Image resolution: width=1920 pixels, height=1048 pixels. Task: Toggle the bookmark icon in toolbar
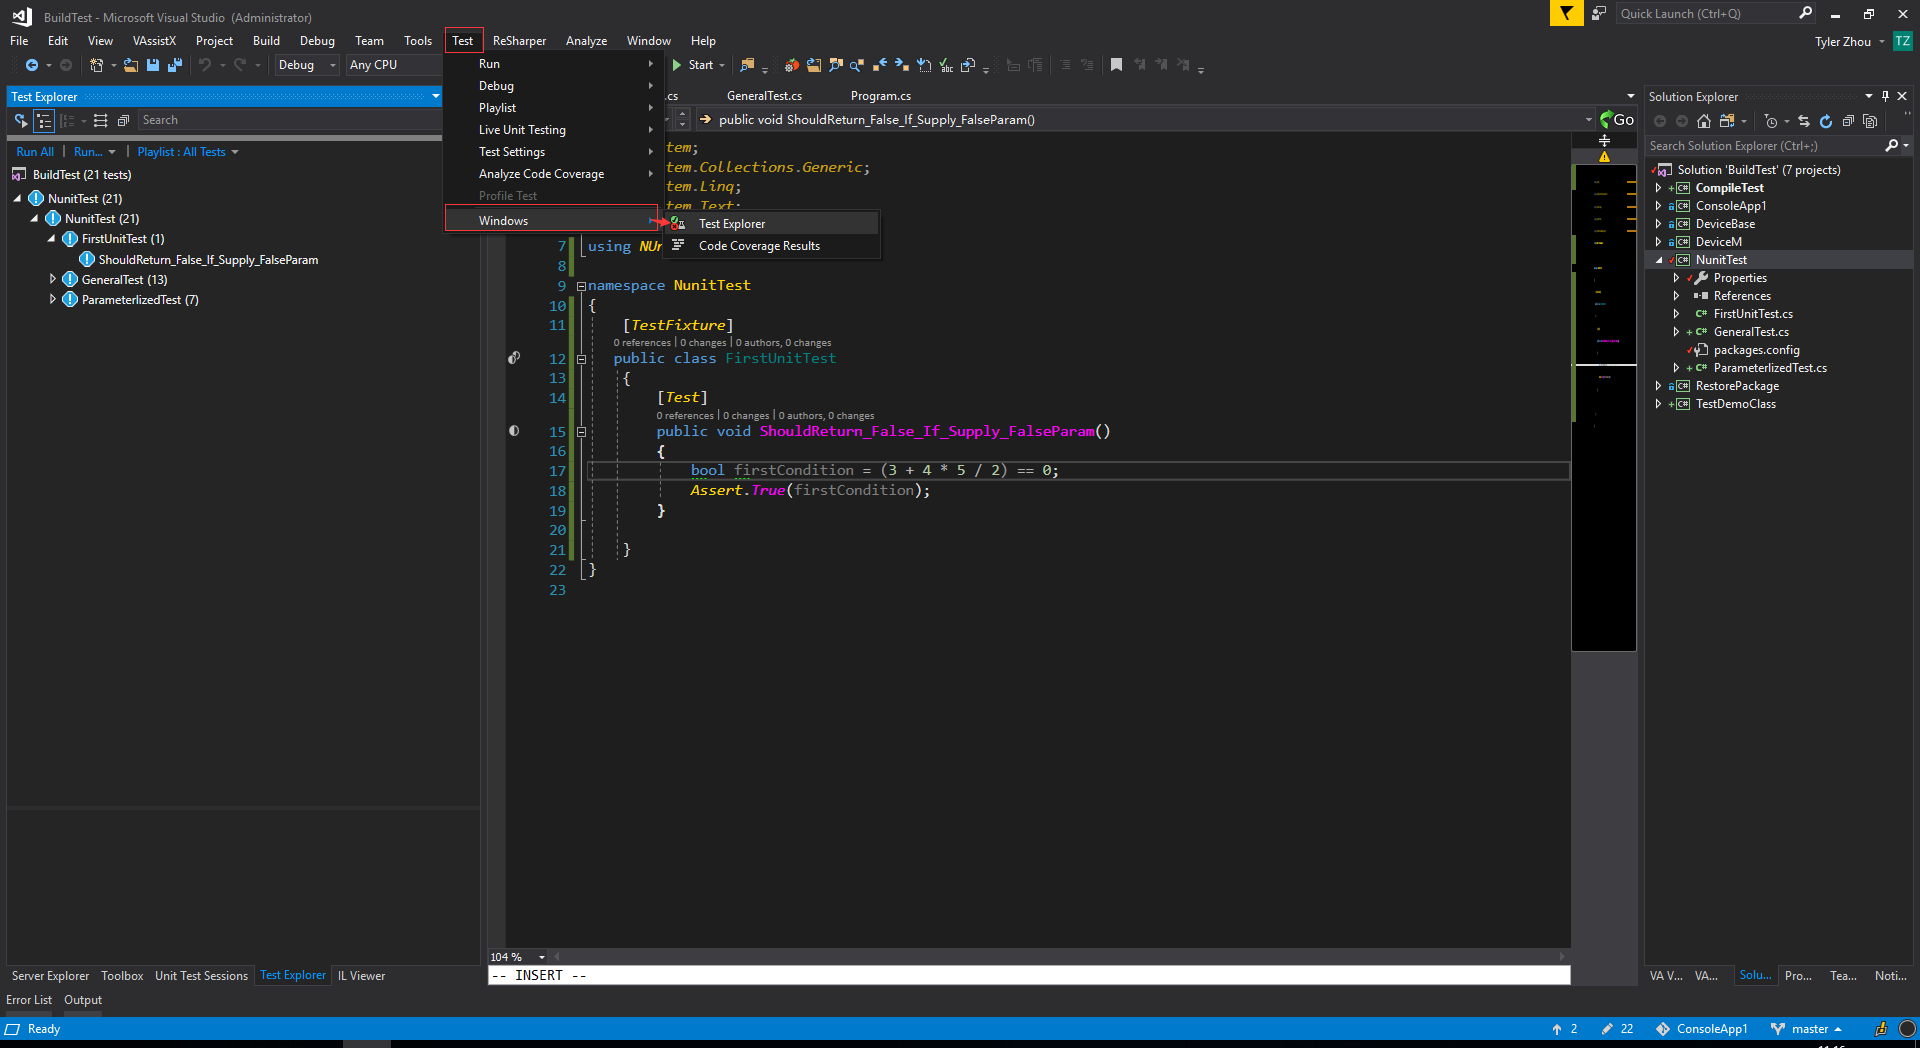[1116, 65]
